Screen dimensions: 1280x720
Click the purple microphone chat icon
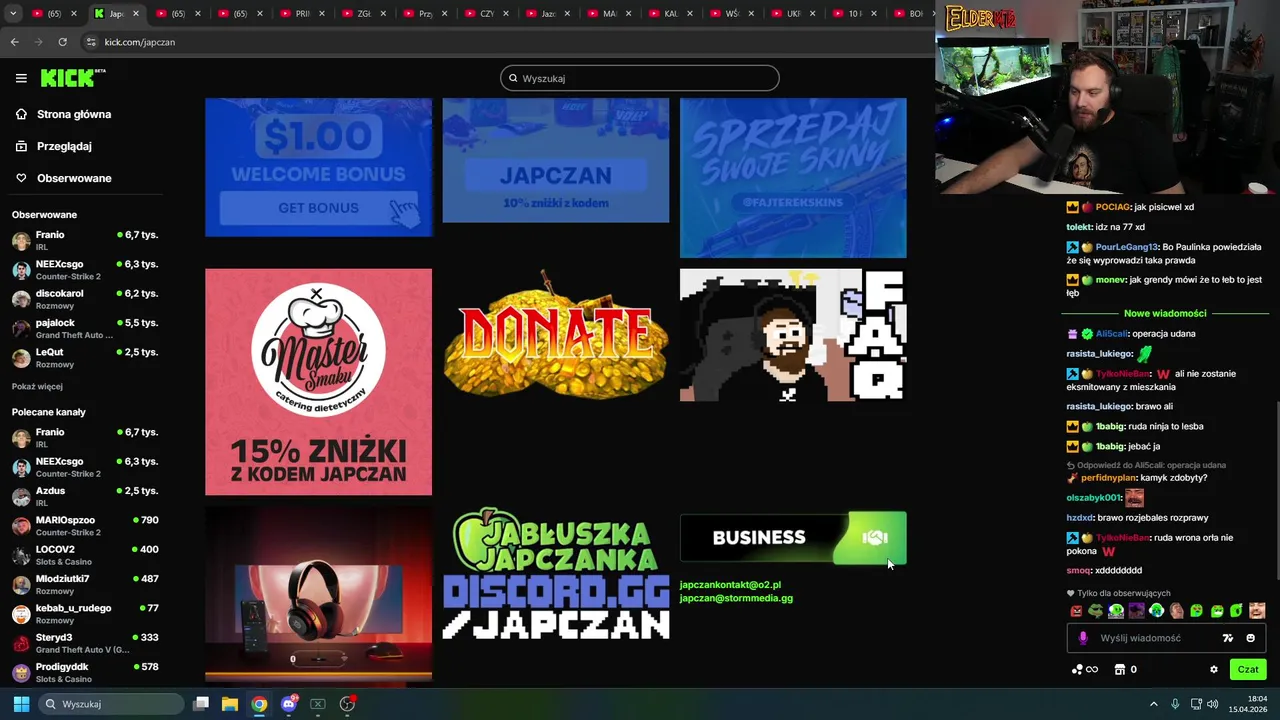[x=1083, y=638]
